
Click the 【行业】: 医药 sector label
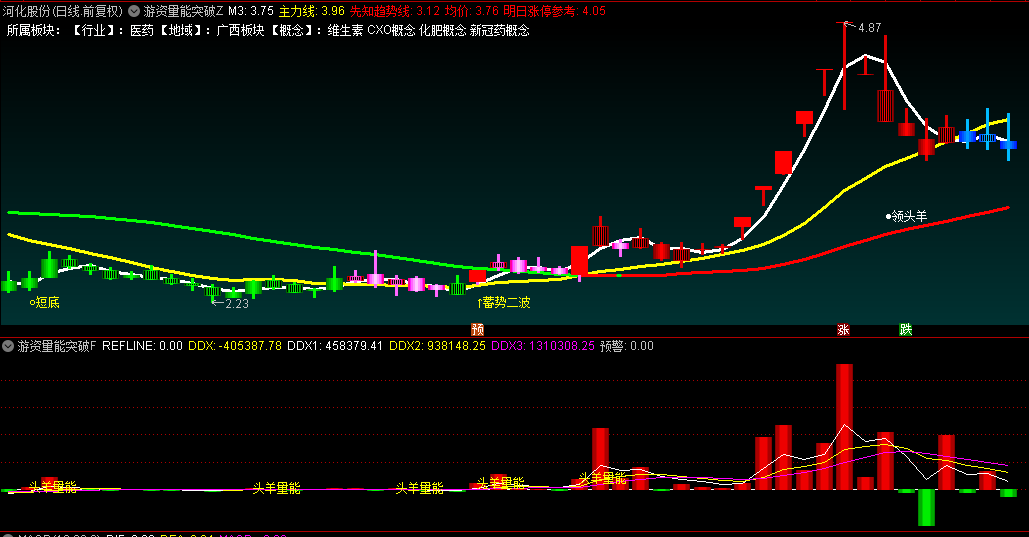click(110, 30)
